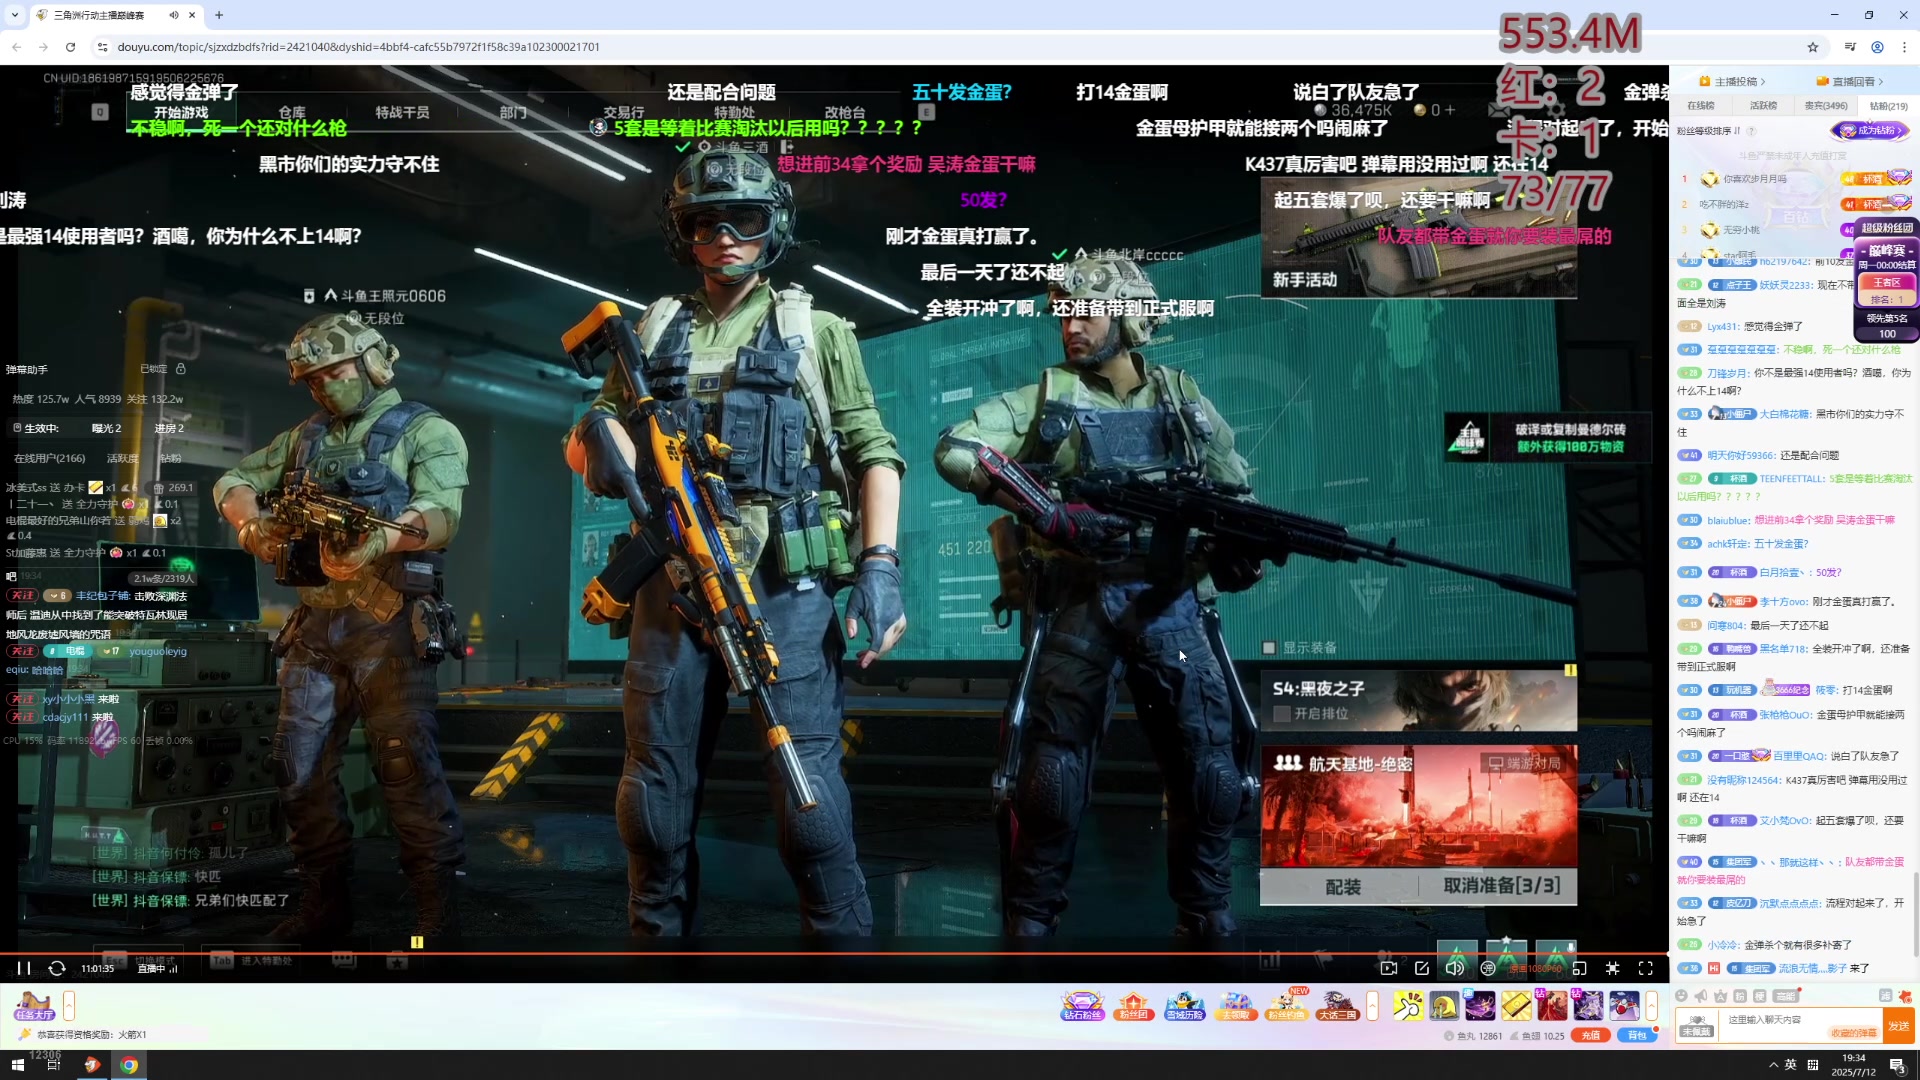Send the rocket gift
The image size is (1920, 1080).
tap(1624, 1006)
